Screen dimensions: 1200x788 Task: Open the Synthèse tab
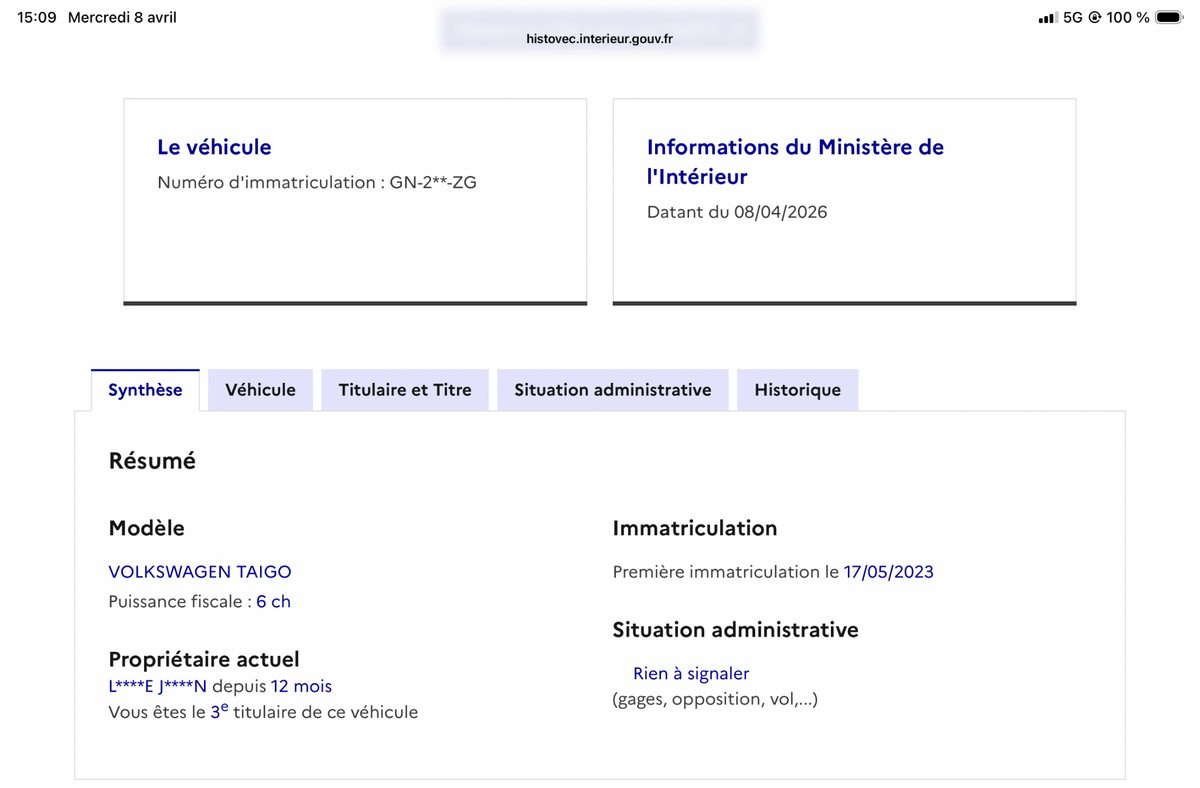click(145, 390)
